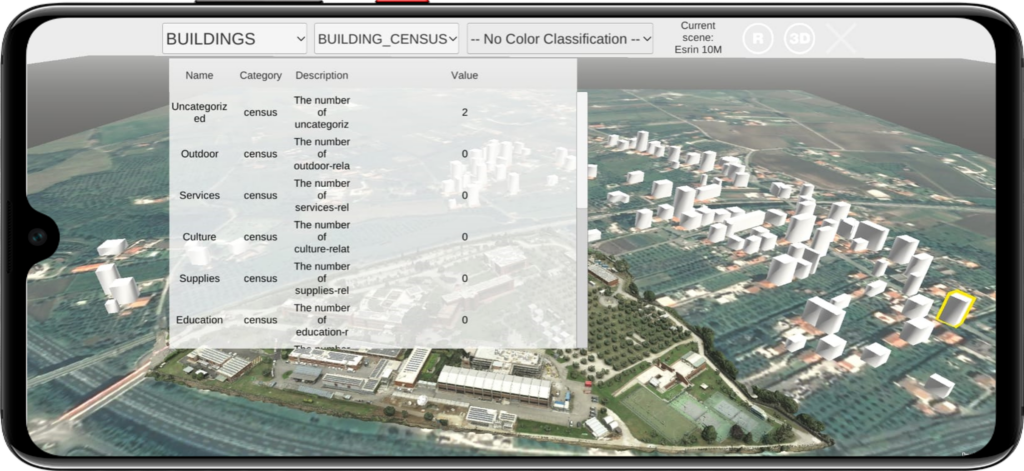
Task: Select the Education row name
Action: click(199, 319)
